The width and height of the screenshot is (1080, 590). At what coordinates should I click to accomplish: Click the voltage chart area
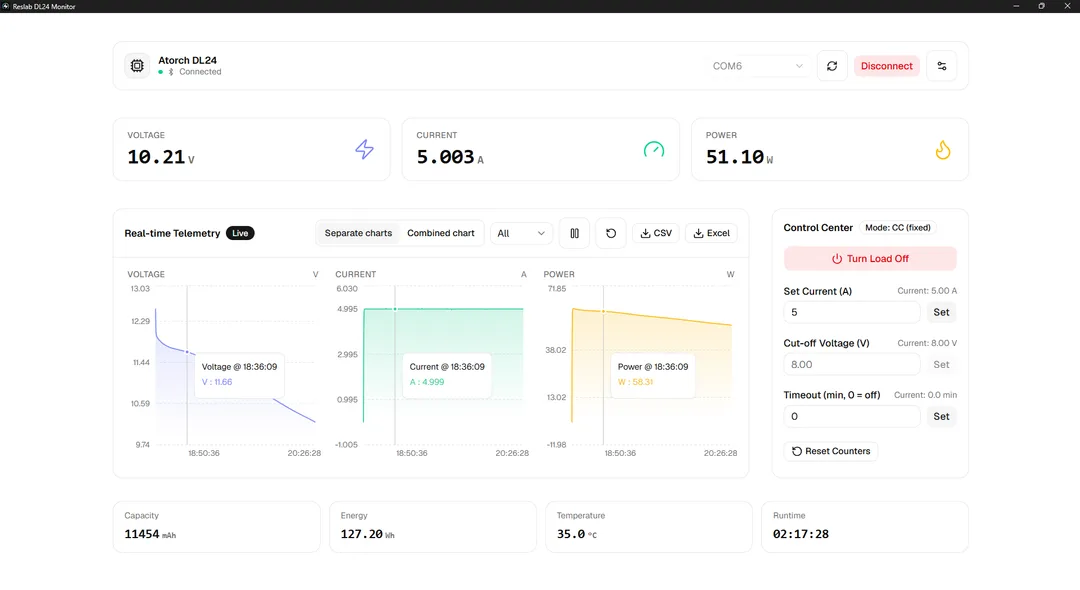234,366
